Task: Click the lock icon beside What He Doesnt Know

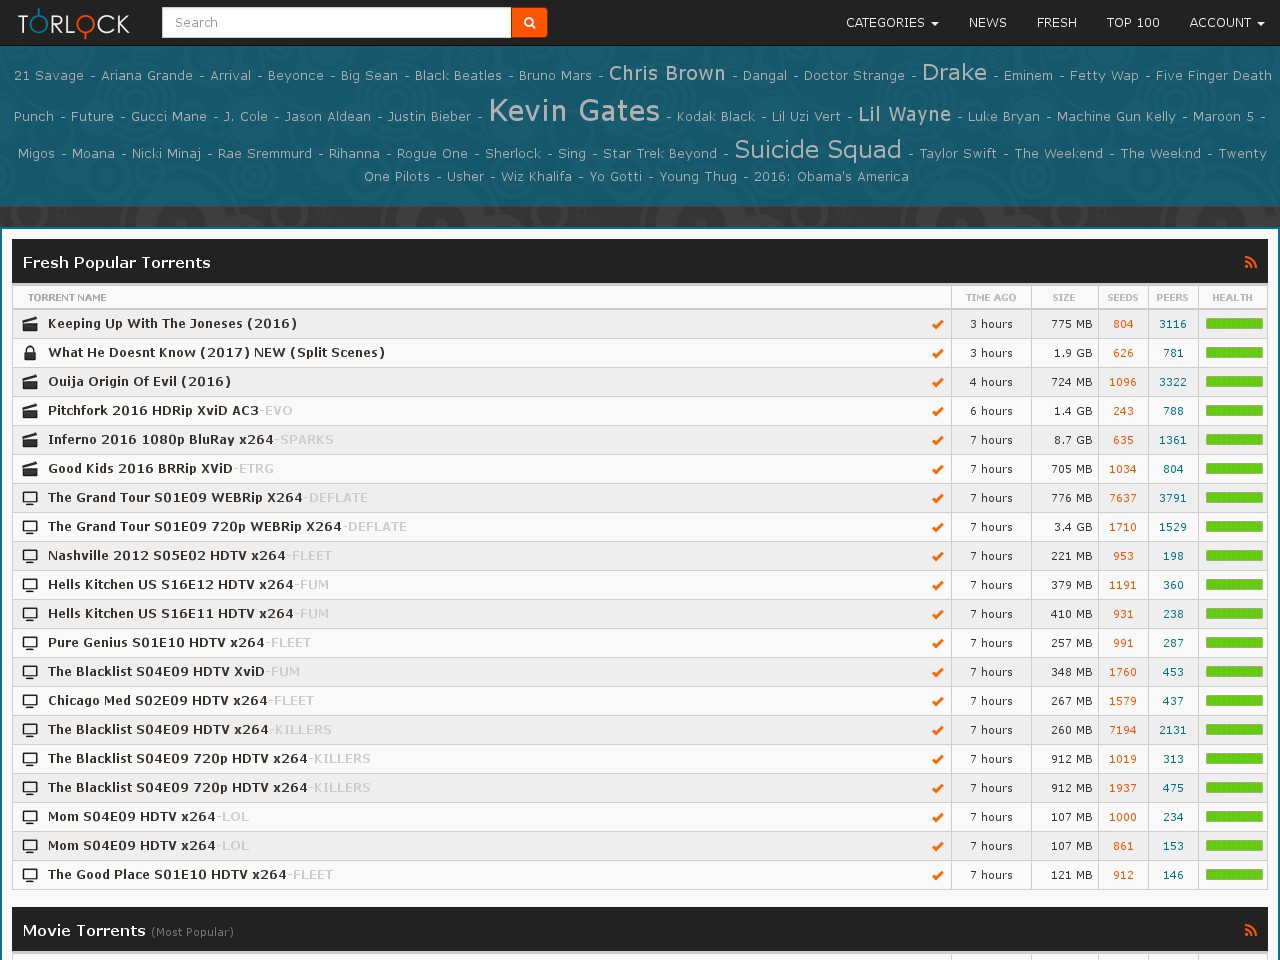Action: pos(30,353)
